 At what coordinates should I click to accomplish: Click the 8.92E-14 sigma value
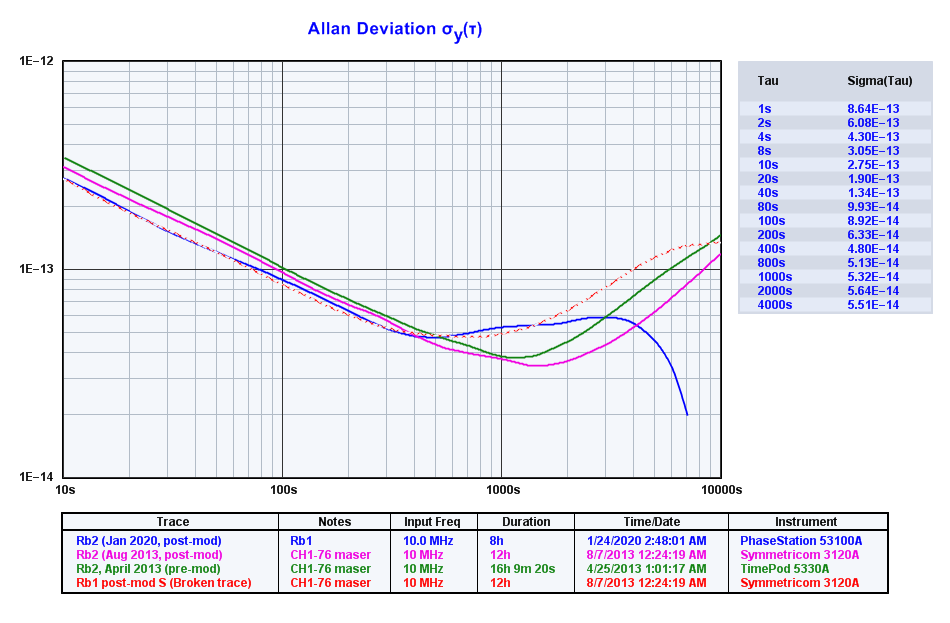873,220
